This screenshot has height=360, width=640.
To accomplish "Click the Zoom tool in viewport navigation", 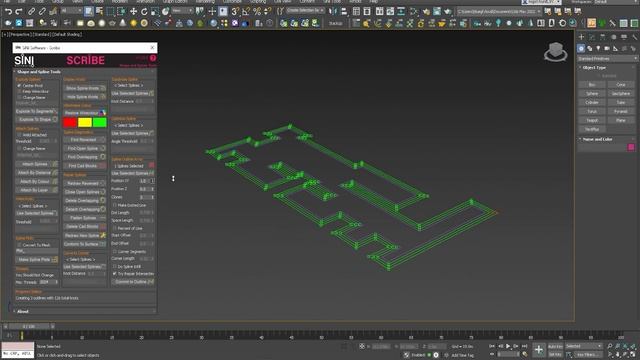I will [610, 346].
